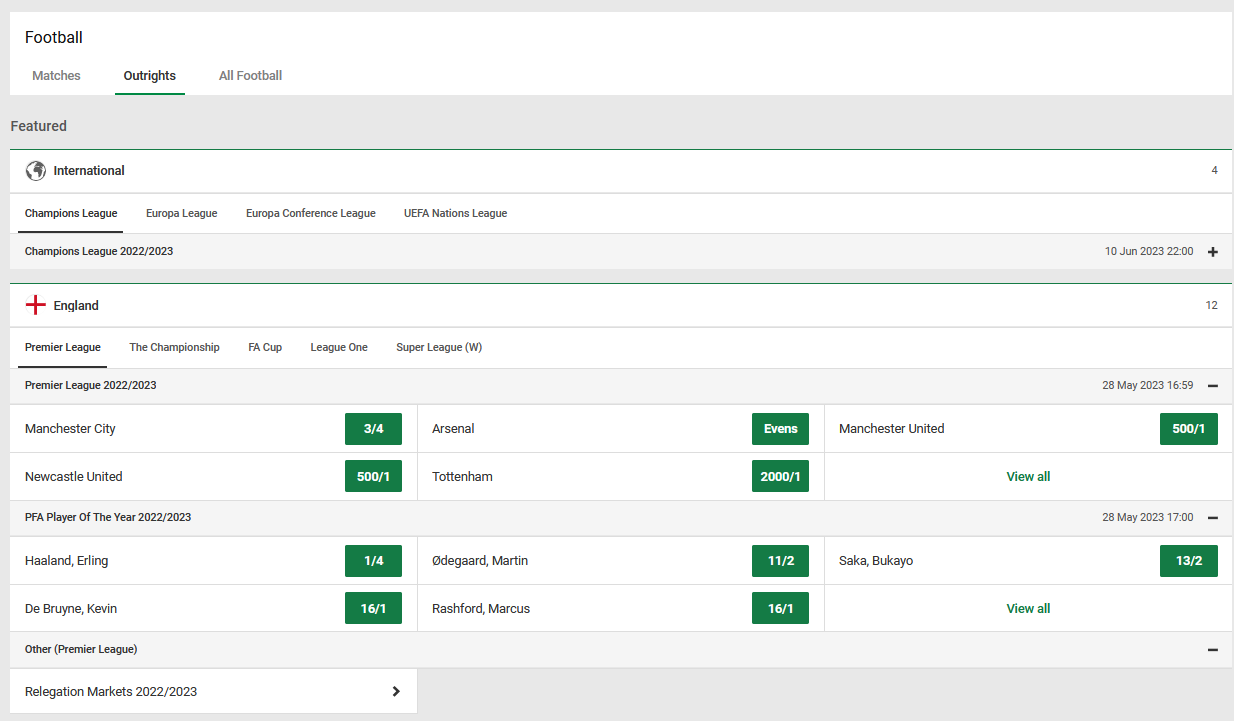This screenshot has height=721, width=1234.
Task: Select the League One tab
Action: pyautogui.click(x=339, y=347)
